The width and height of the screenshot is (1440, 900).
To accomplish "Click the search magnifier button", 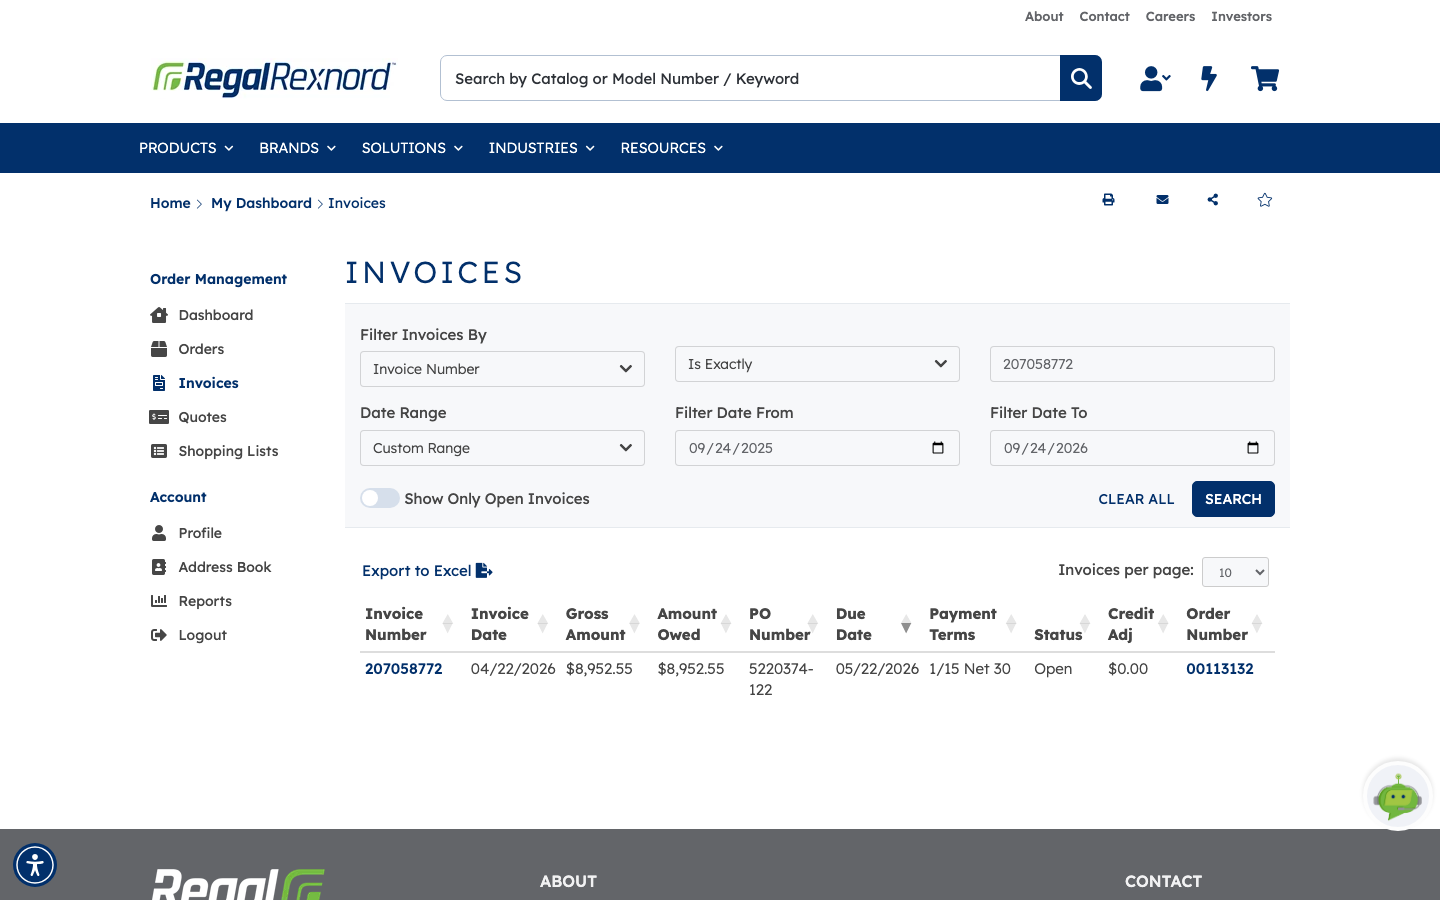I will click(1081, 78).
